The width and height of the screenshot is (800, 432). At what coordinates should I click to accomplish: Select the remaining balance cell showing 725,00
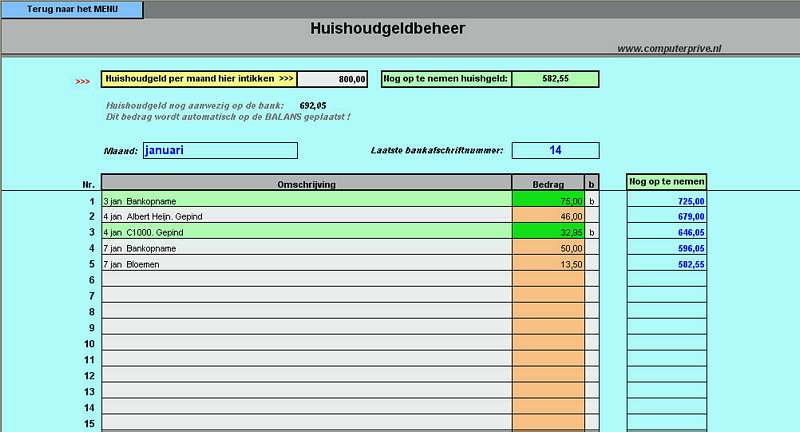point(667,200)
